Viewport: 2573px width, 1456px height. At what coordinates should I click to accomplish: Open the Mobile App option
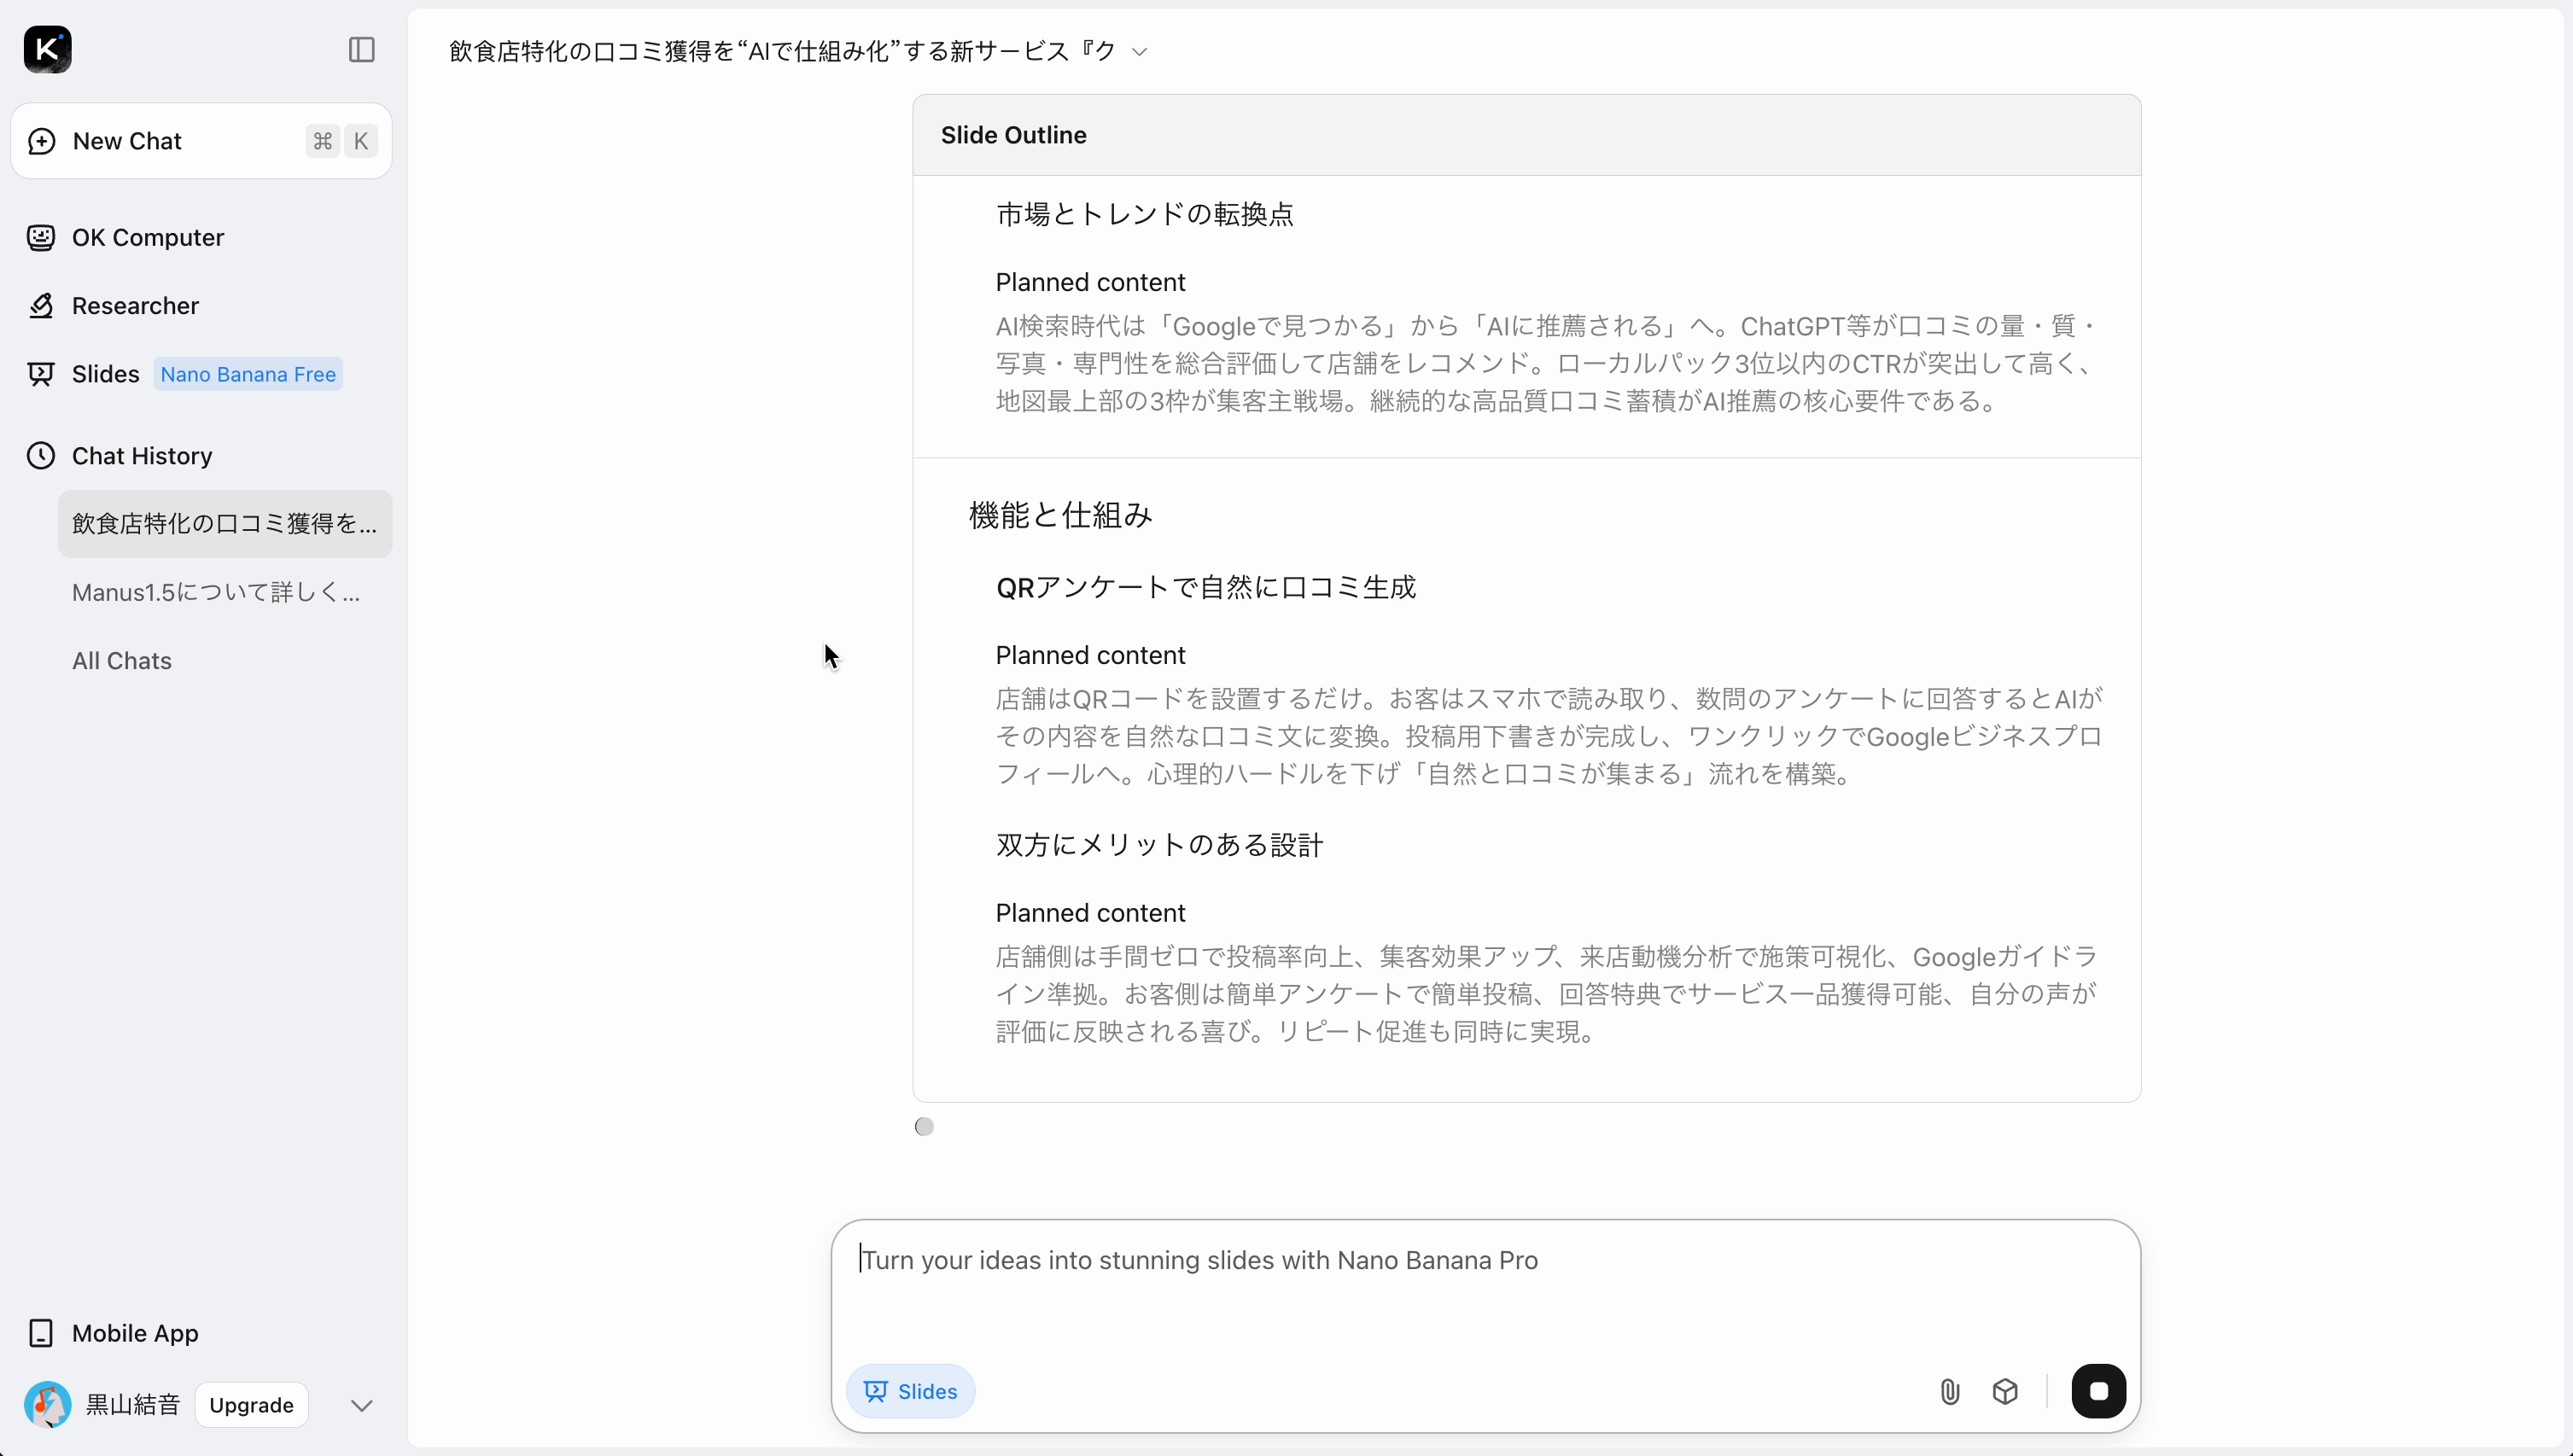[x=134, y=1333]
